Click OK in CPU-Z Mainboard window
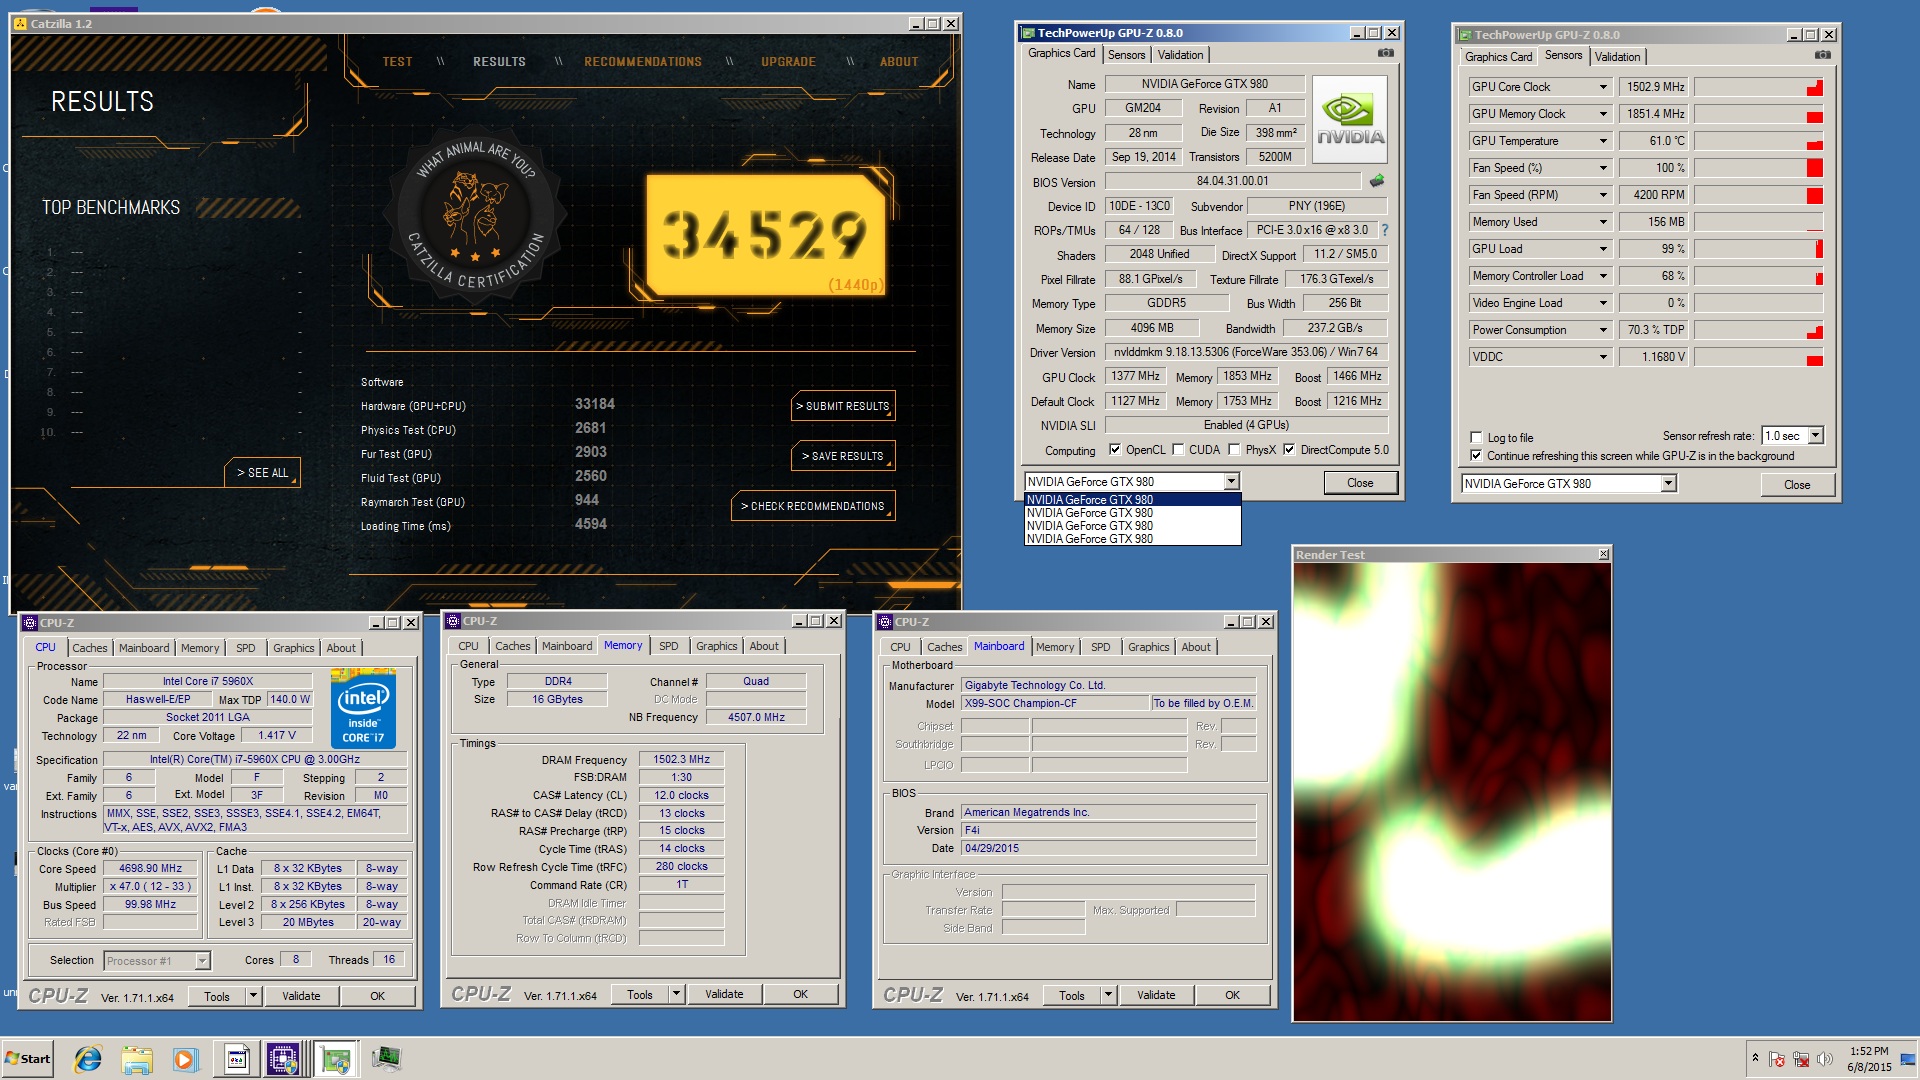Image resolution: width=1920 pixels, height=1080 pixels. point(1232,995)
